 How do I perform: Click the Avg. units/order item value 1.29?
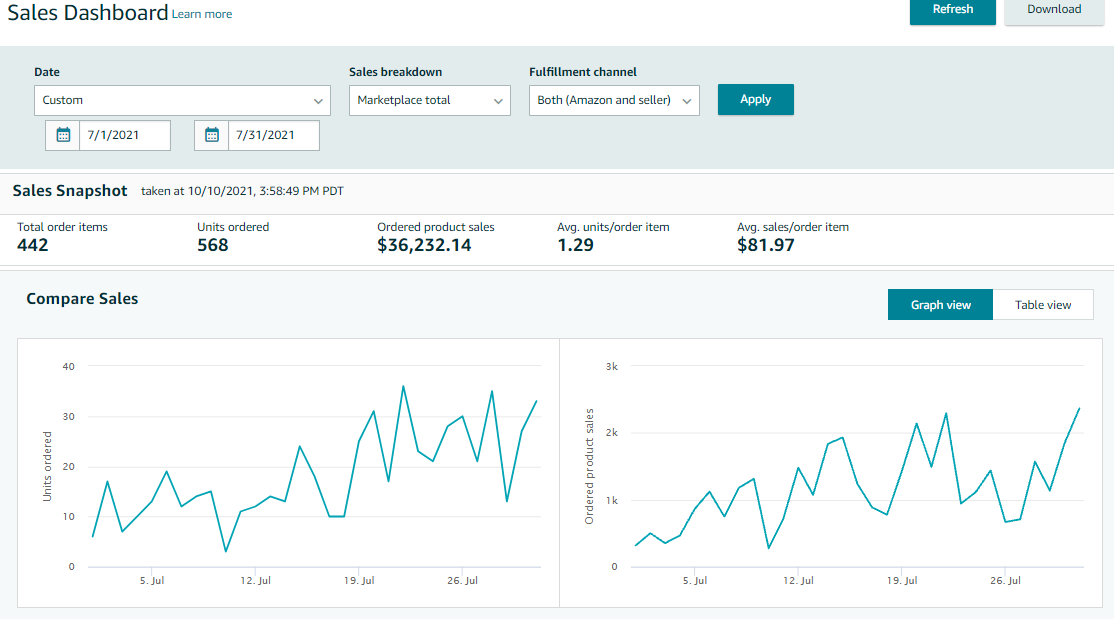pyautogui.click(x=575, y=245)
